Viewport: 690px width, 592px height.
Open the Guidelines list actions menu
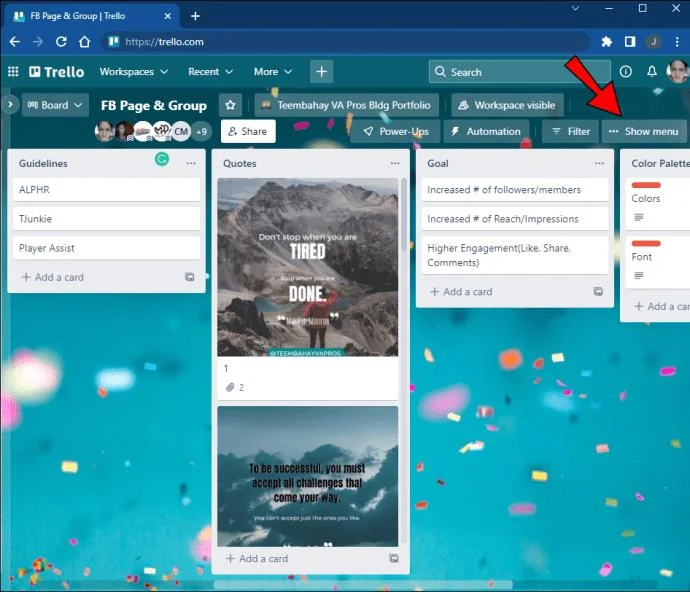[191, 163]
